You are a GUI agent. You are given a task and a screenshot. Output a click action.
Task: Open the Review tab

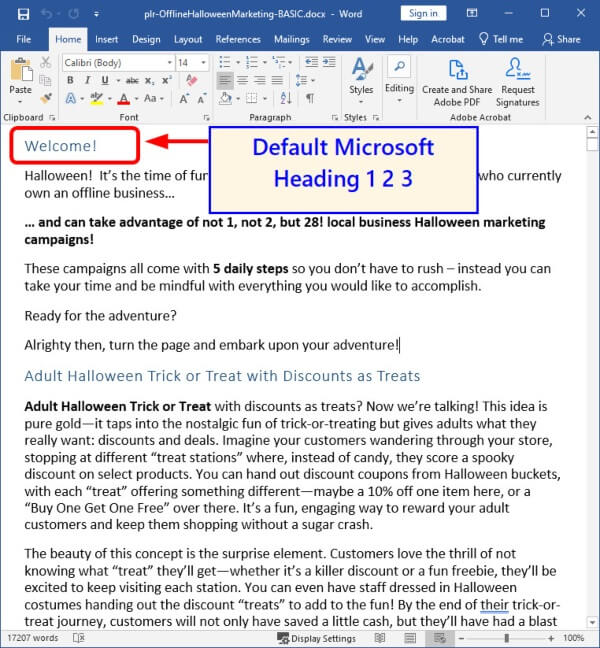click(x=337, y=39)
